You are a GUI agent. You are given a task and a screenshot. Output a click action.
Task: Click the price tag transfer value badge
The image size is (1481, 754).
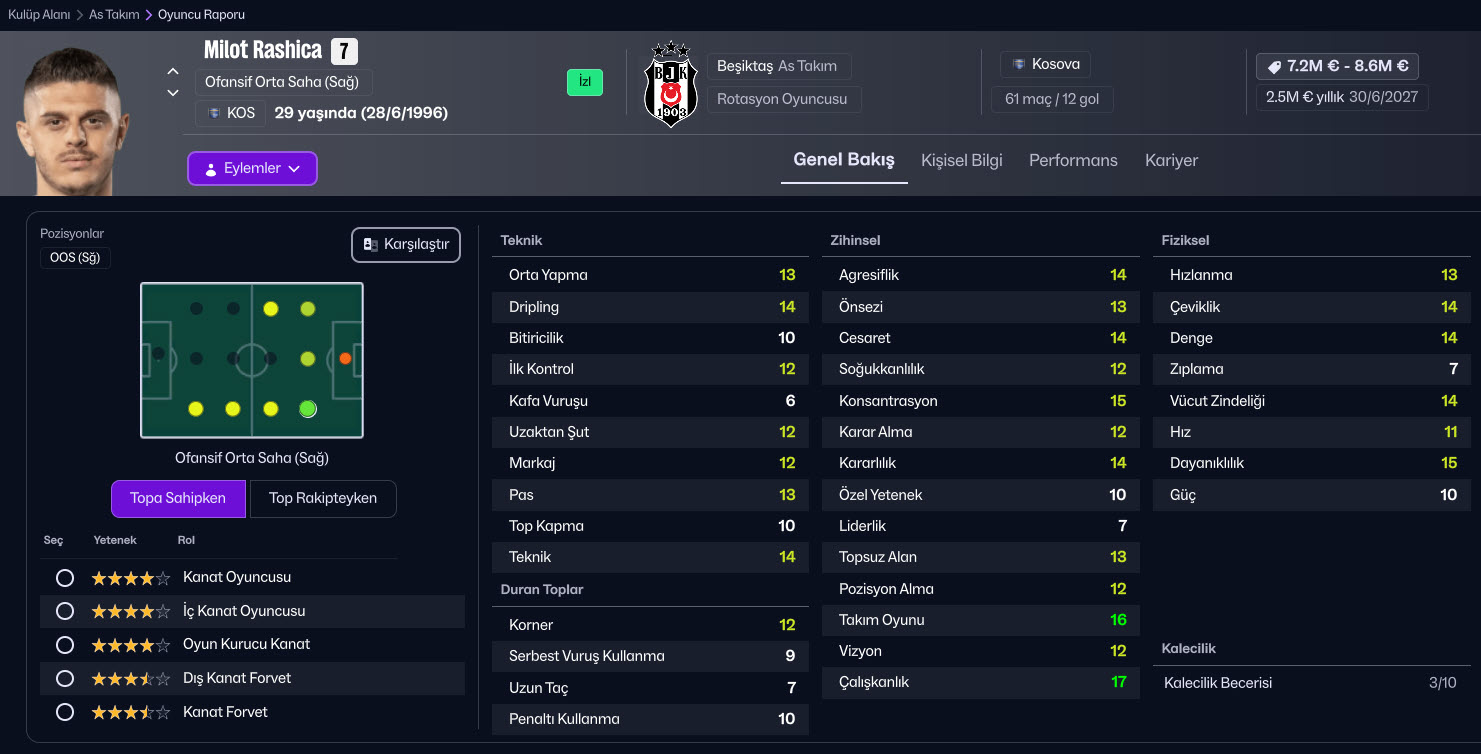1337,66
